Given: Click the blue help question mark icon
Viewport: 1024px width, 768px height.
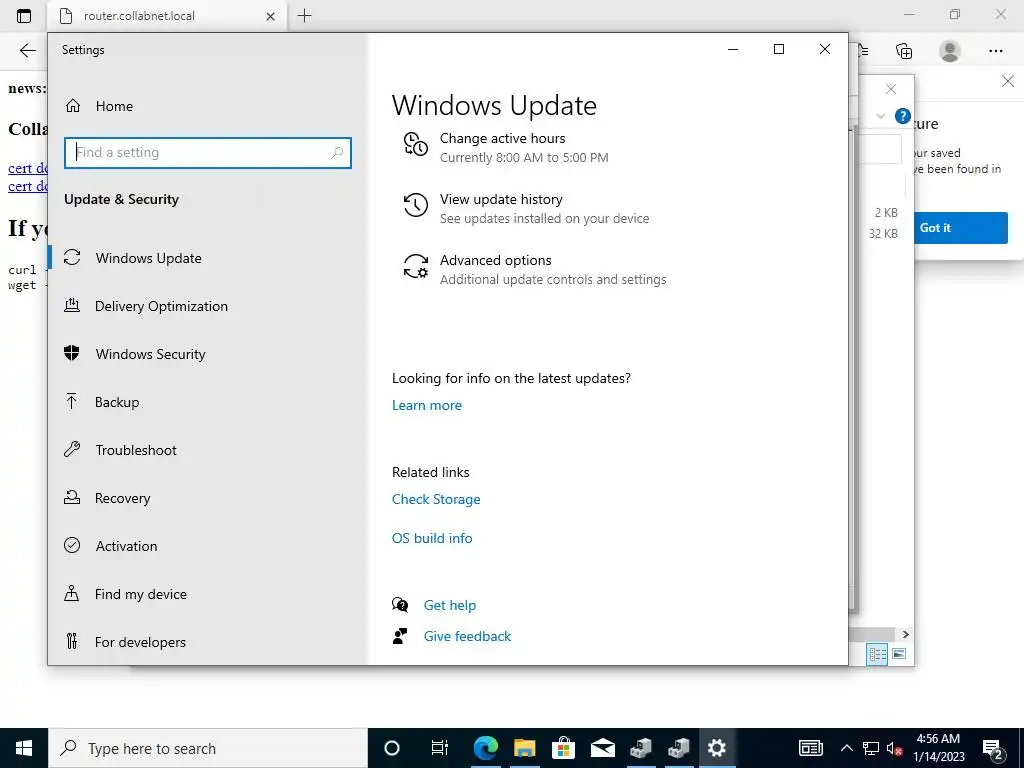Looking at the screenshot, I should 903,116.
